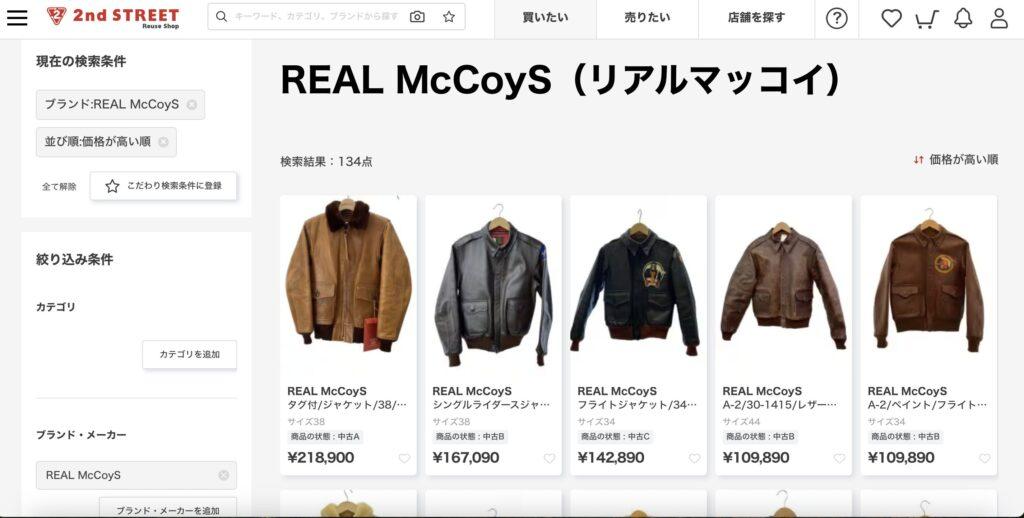
Task: Click カテゴリを追加 to add category
Action: pyautogui.click(x=189, y=354)
